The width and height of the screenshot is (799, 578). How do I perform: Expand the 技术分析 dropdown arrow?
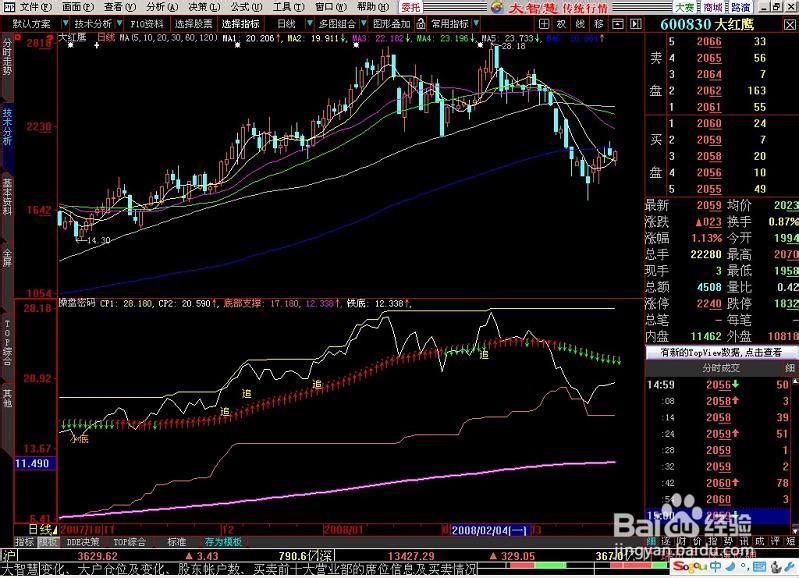coord(119,23)
